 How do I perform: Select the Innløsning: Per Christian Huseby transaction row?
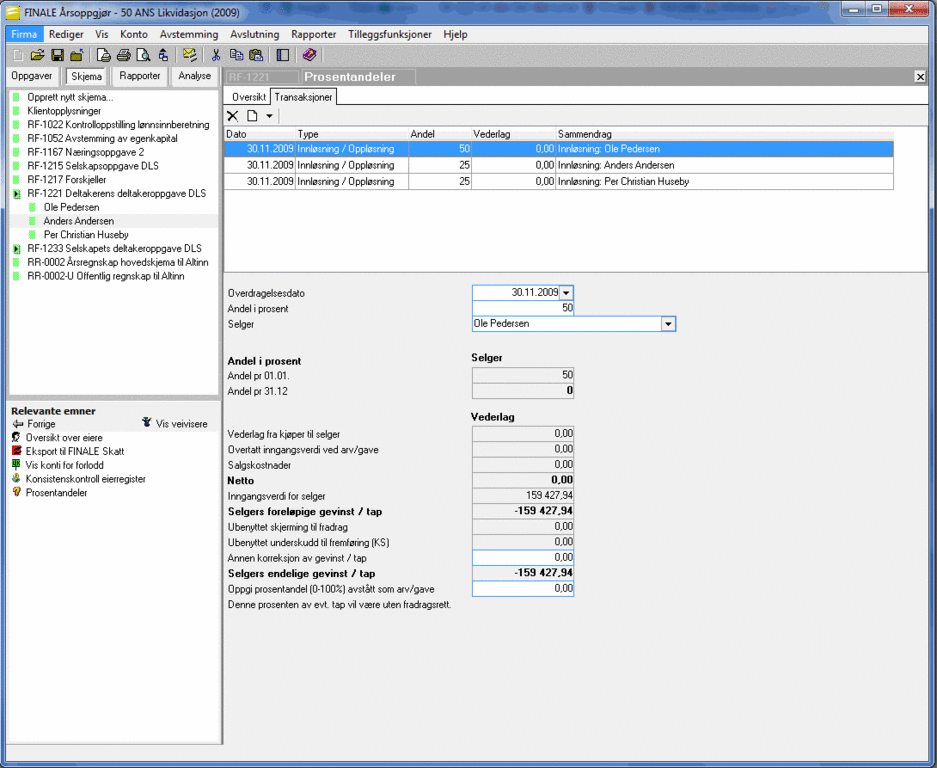pyautogui.click(x=559, y=182)
